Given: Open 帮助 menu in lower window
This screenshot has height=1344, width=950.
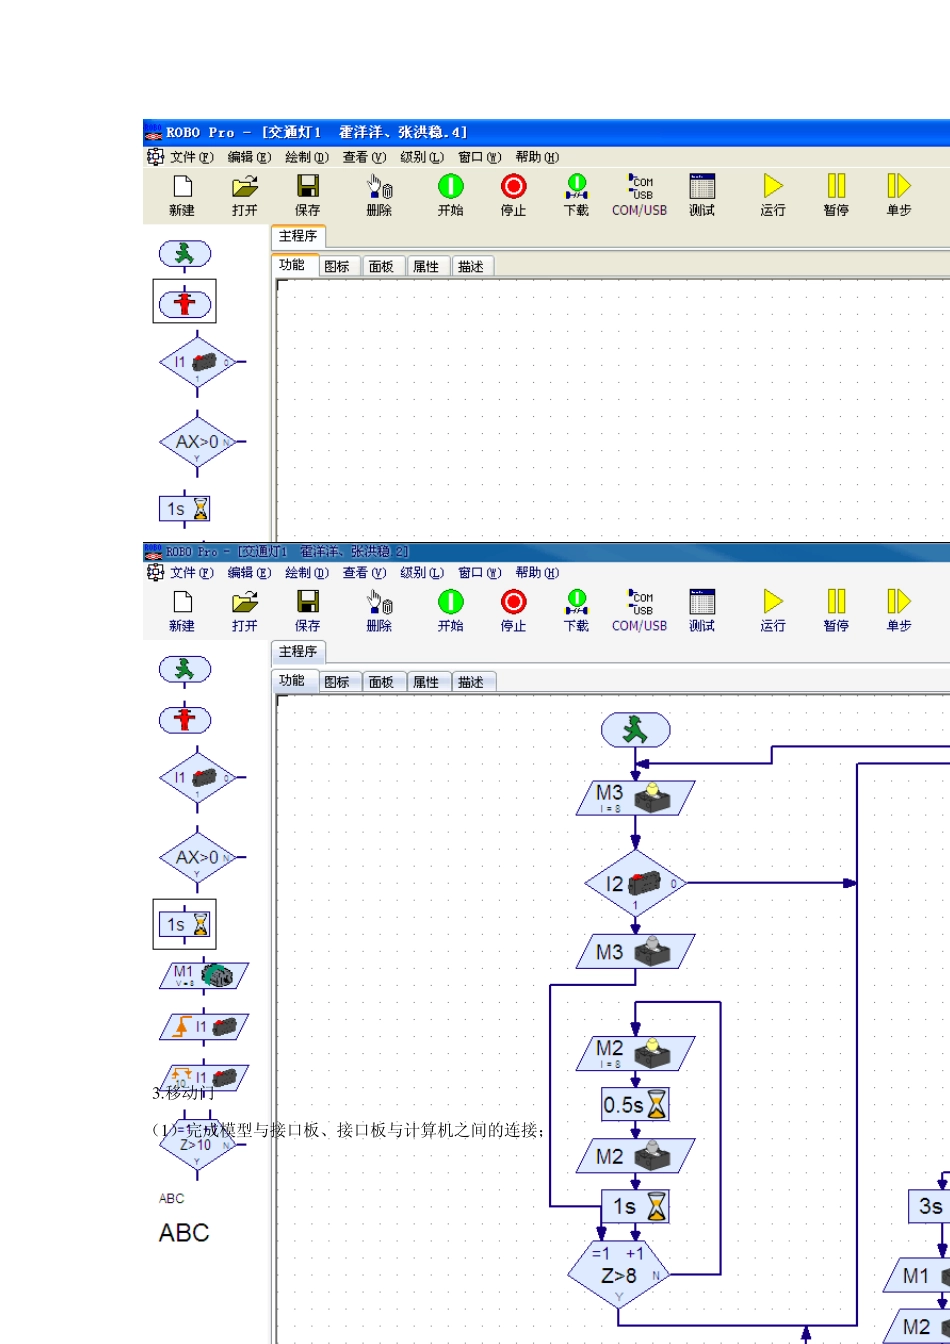Looking at the screenshot, I should click(537, 573).
